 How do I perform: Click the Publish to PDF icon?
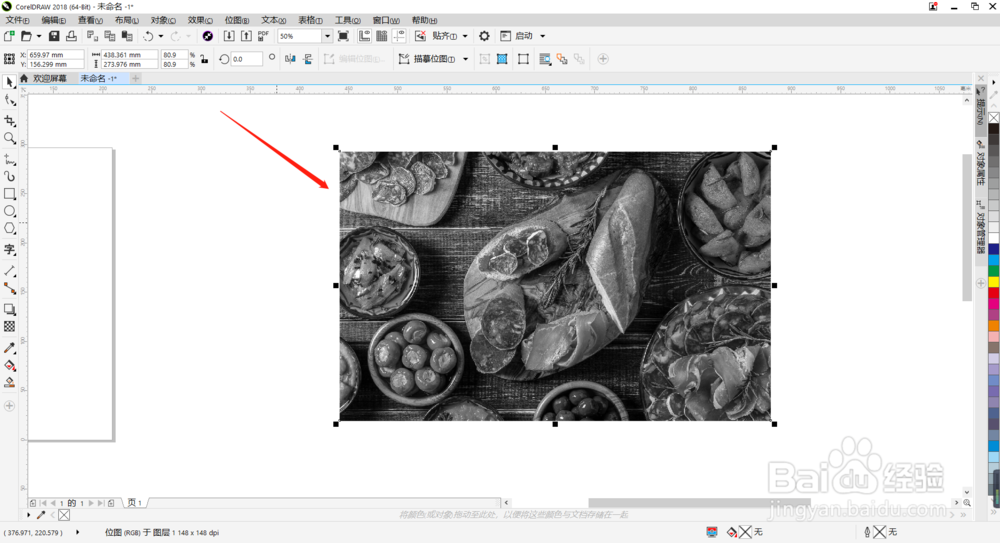(263, 36)
